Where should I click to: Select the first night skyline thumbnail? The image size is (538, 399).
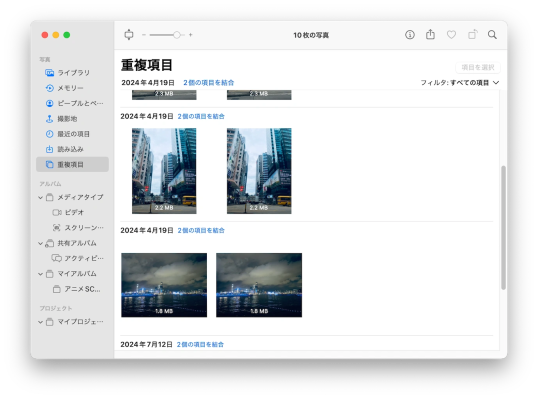tap(164, 285)
